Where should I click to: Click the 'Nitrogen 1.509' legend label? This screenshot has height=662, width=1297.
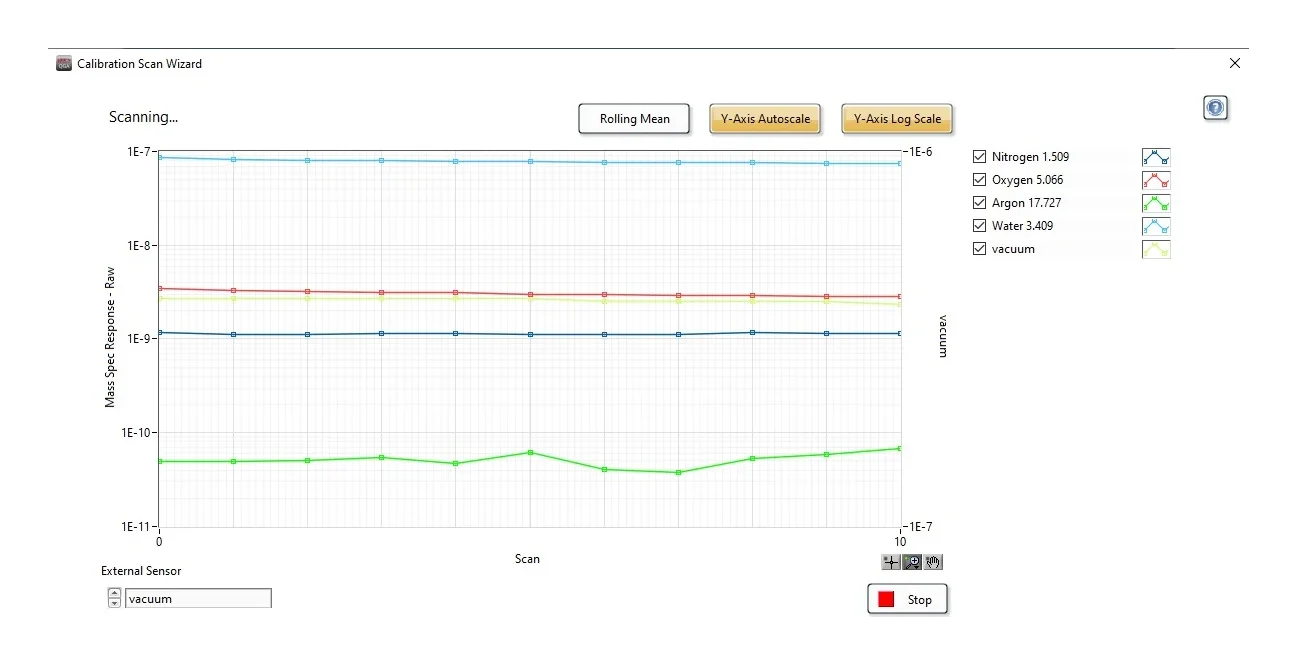coord(1030,157)
